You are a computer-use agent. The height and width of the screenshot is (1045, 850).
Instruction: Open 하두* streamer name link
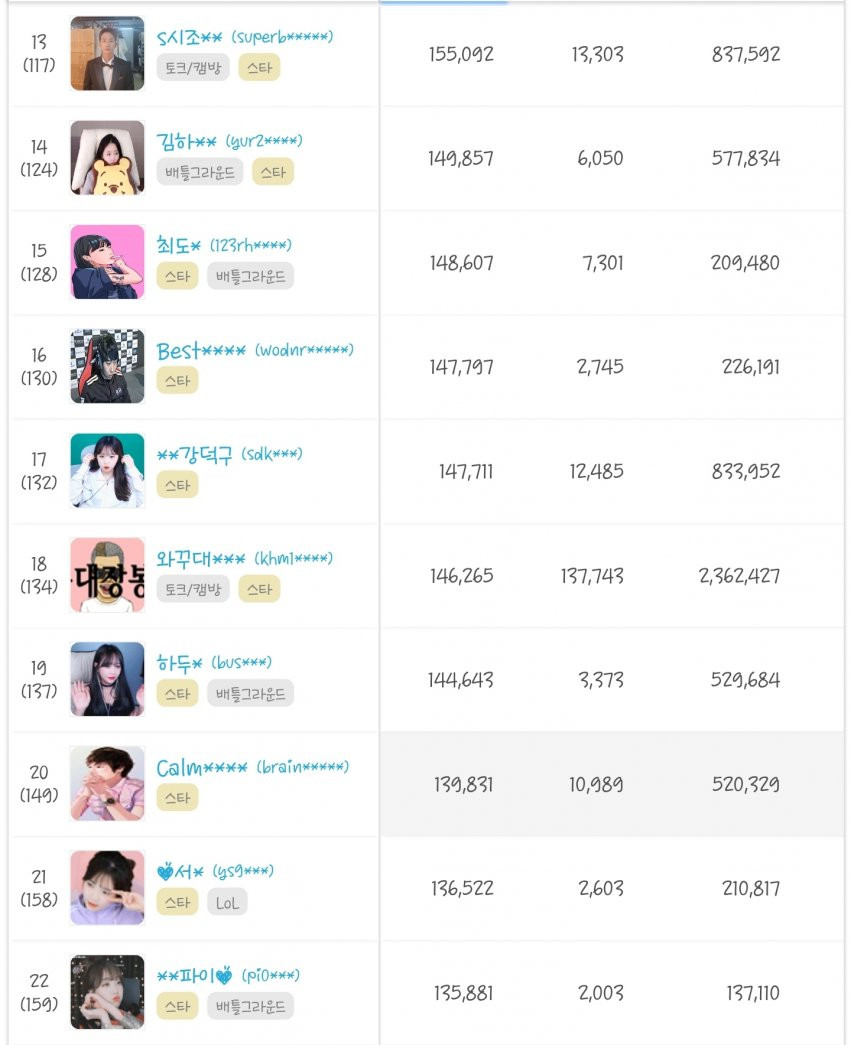tap(214, 663)
